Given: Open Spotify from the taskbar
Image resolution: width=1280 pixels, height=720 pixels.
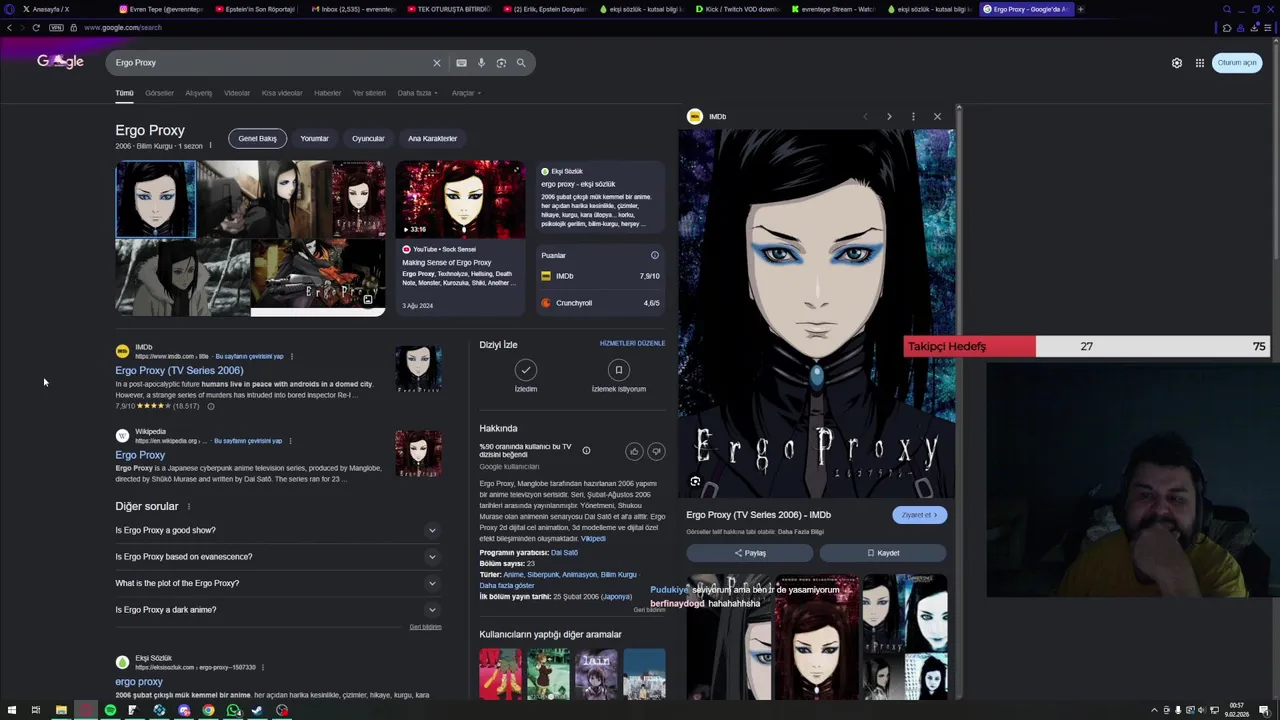Looking at the screenshot, I should click(x=110, y=711).
